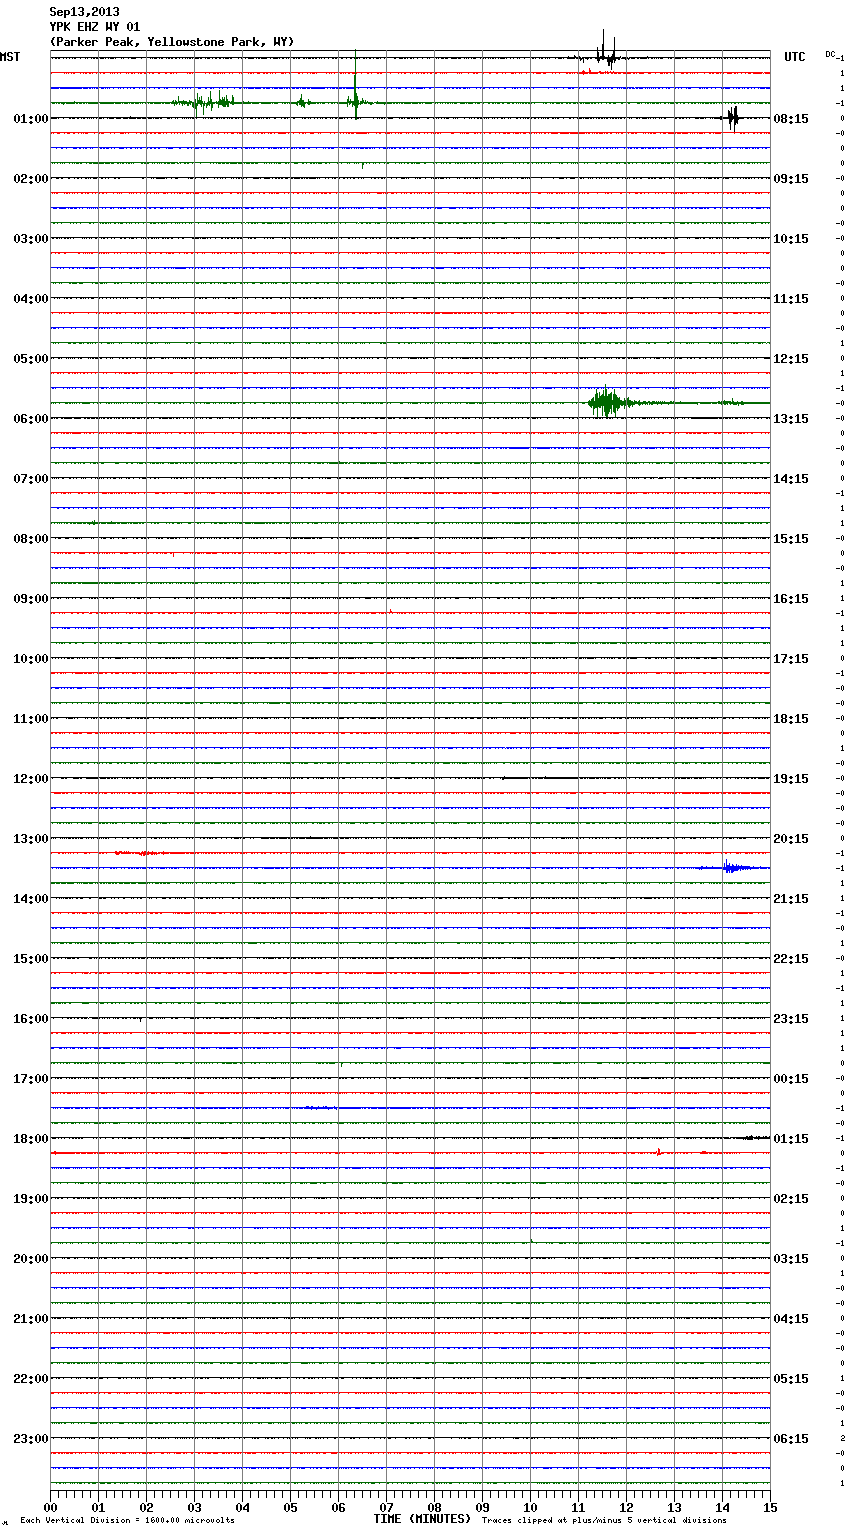This screenshot has height=1534, width=850.
Task: Select the 04:00 MST time label
Action: coord(30,299)
